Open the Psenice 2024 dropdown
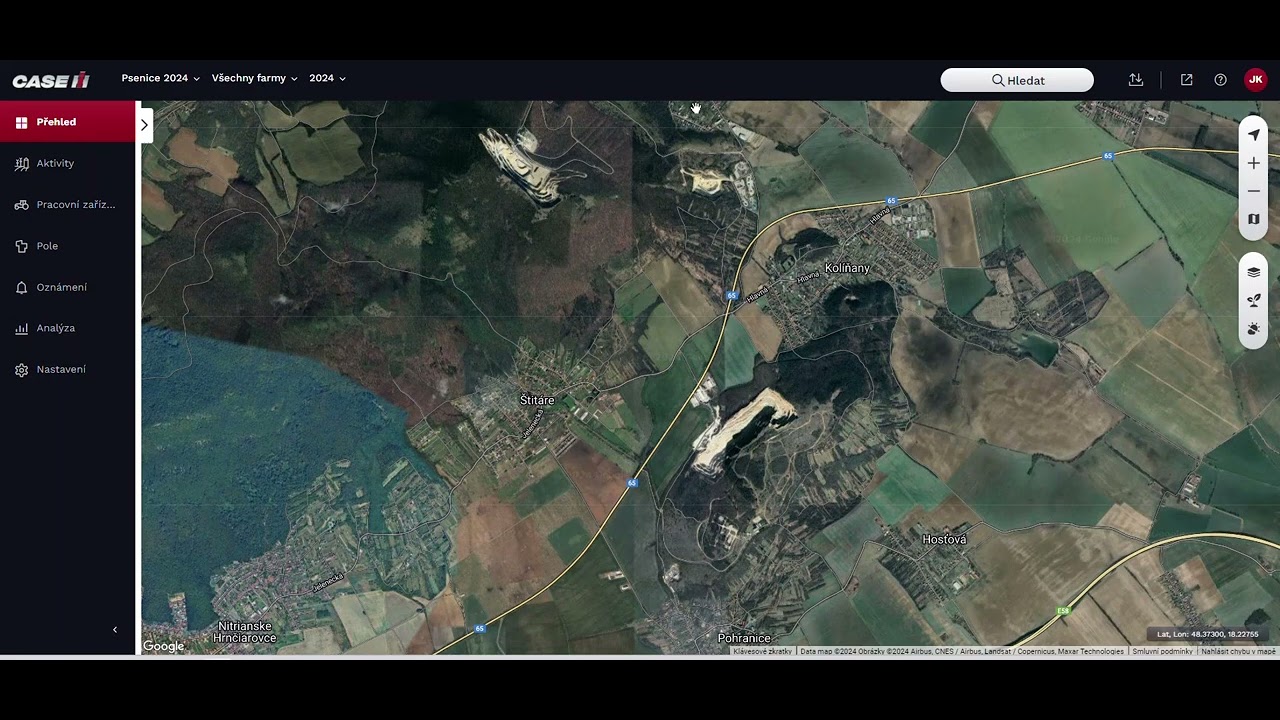This screenshot has height=720, width=1280. [160, 78]
